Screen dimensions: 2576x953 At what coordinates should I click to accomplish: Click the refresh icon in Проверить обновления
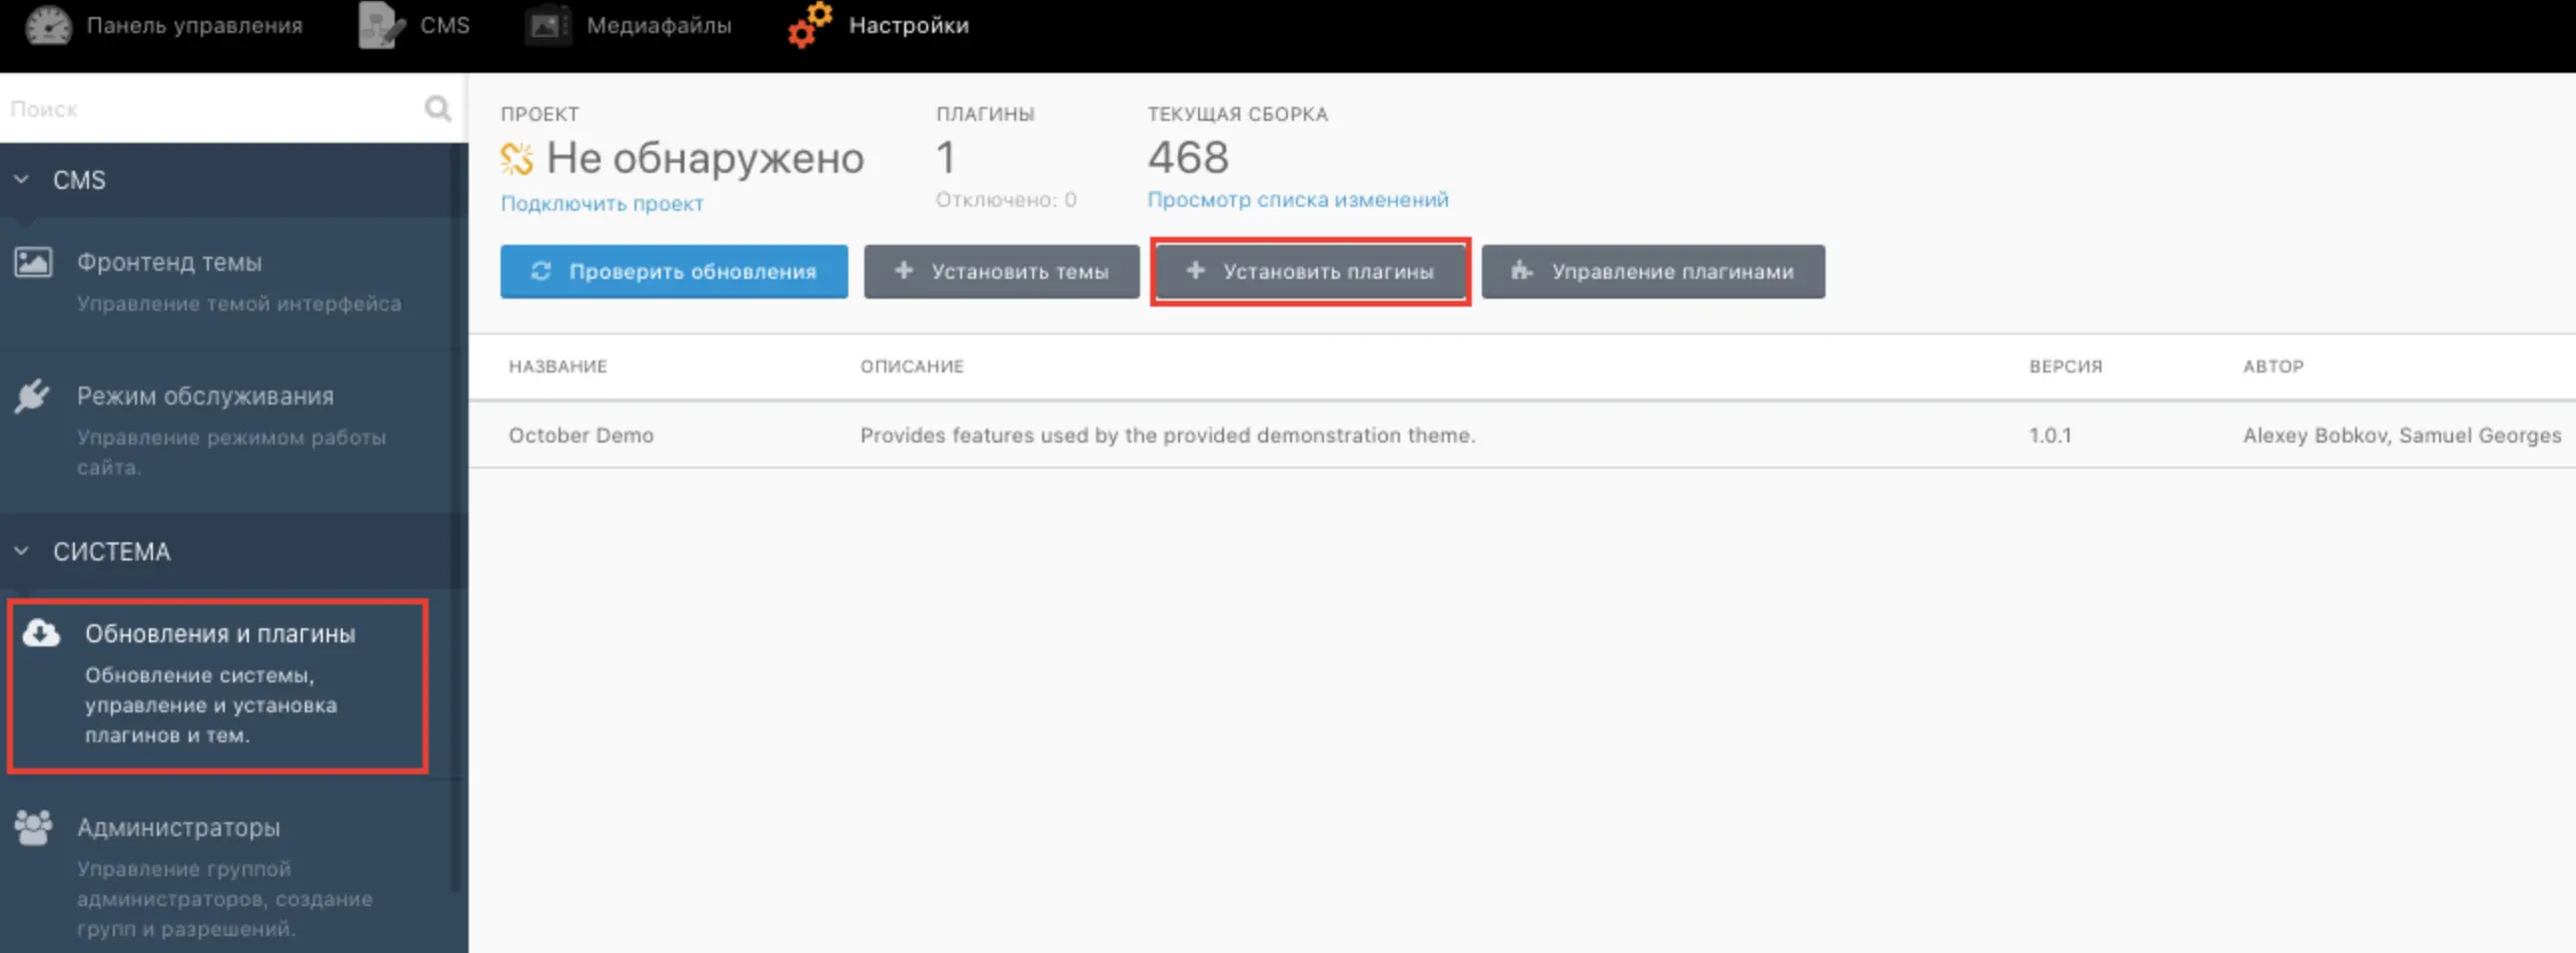click(x=541, y=271)
